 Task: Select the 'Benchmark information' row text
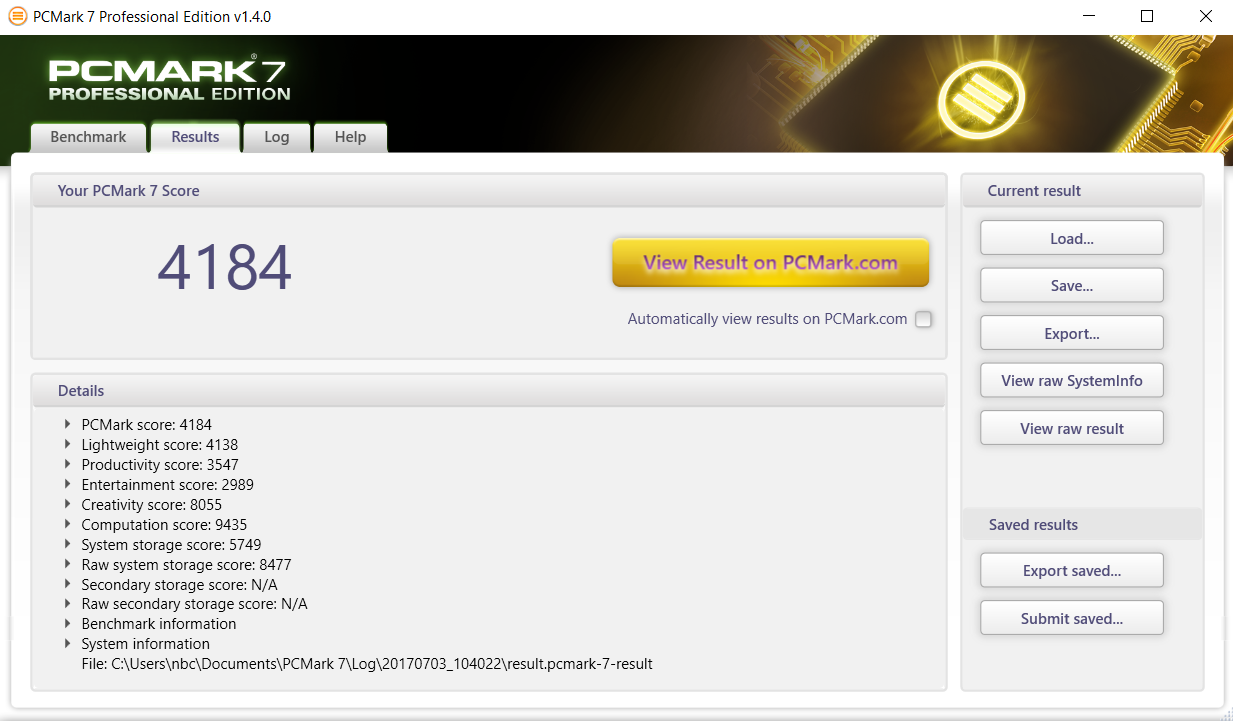point(159,624)
